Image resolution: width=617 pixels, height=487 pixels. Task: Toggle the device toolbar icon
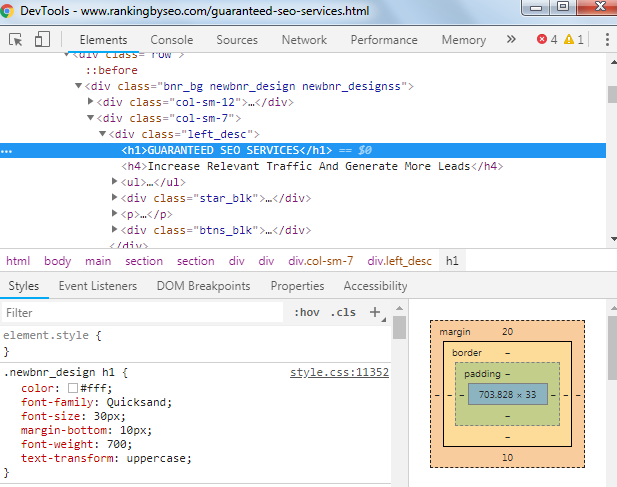tap(42, 40)
